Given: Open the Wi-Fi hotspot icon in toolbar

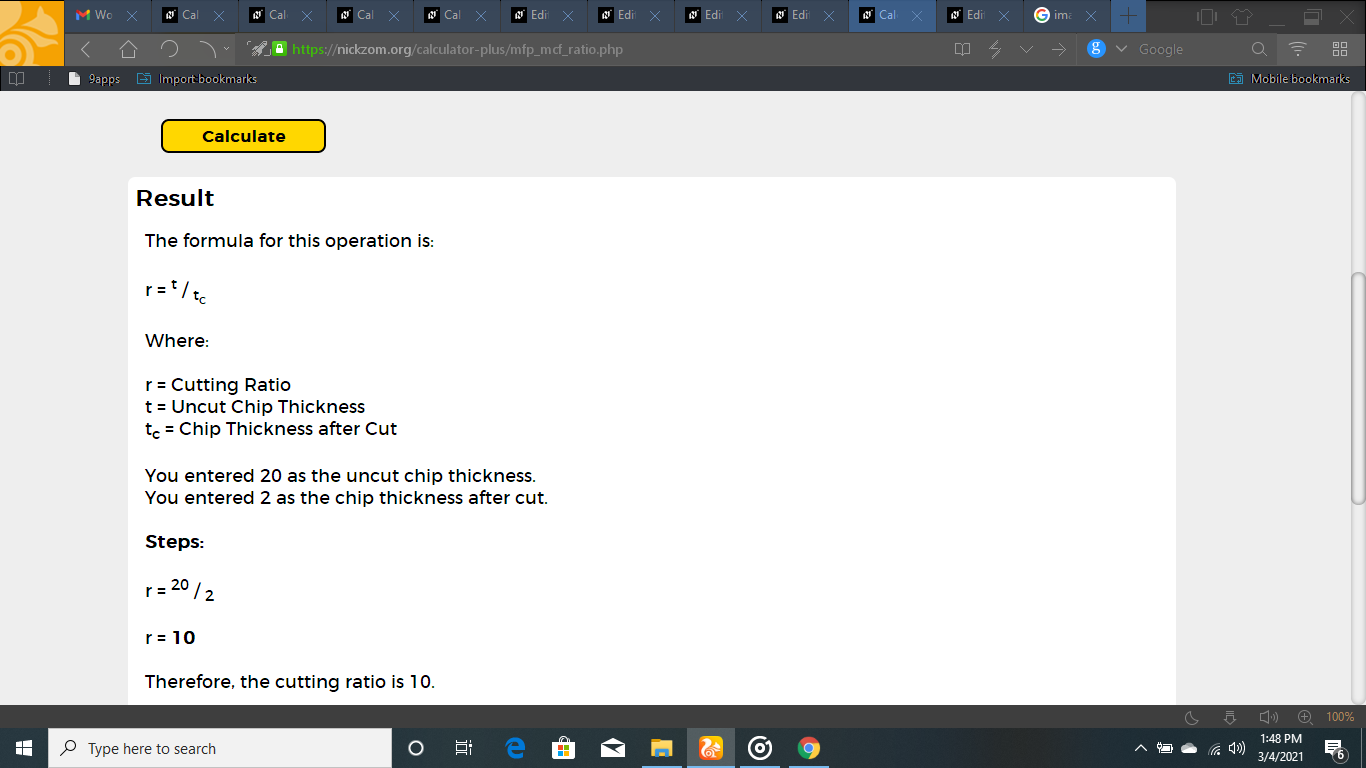Looking at the screenshot, I should tap(1298, 49).
